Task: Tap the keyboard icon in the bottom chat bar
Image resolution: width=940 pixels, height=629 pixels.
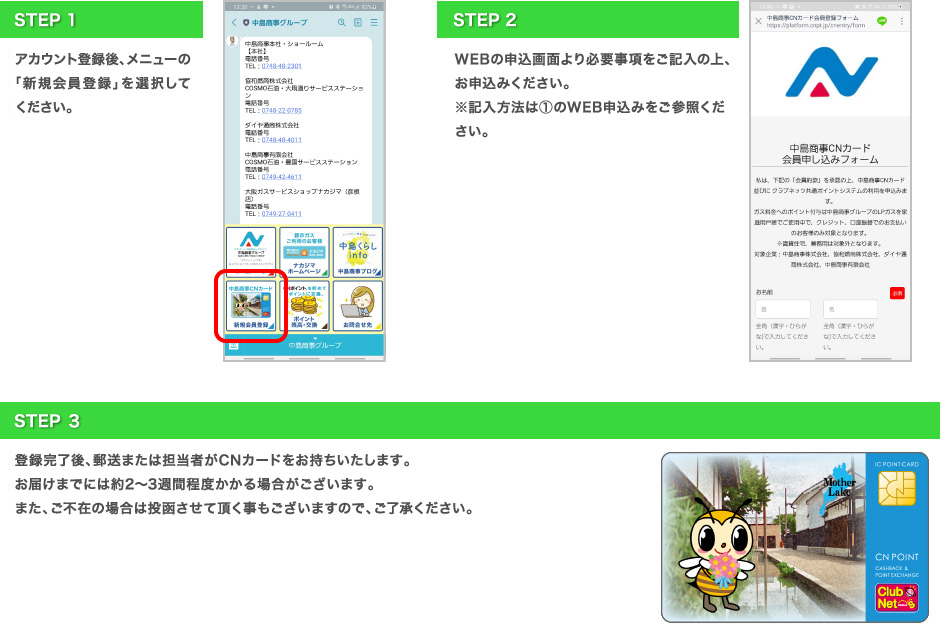Action: (234, 345)
